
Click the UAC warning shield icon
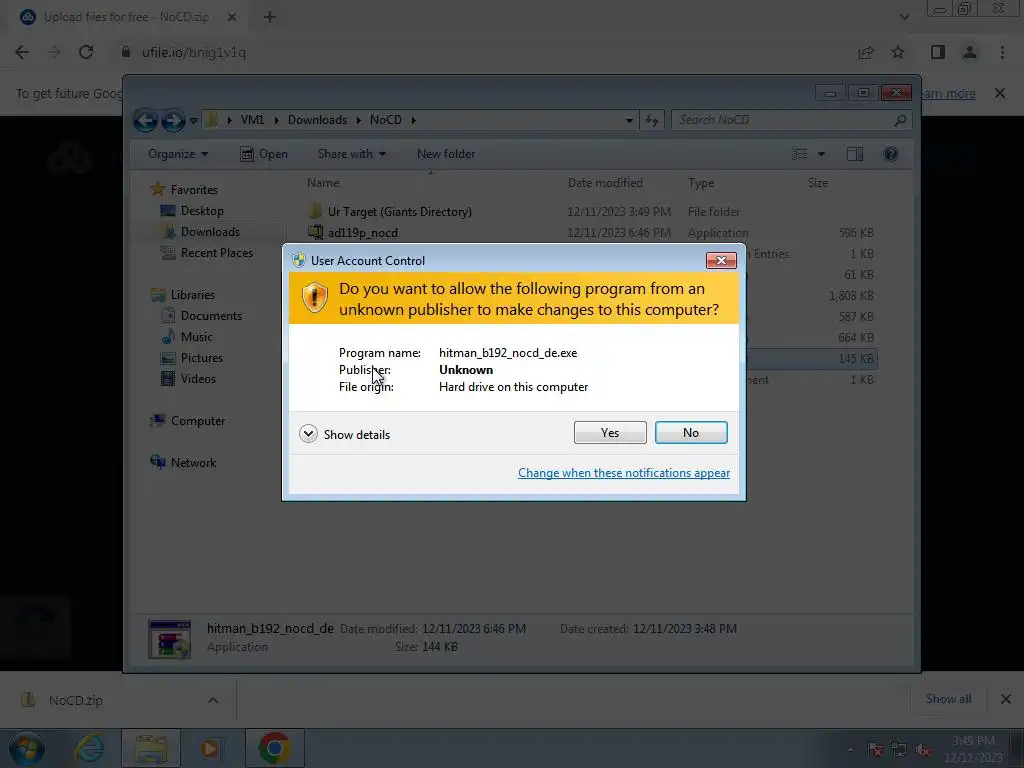click(x=314, y=298)
